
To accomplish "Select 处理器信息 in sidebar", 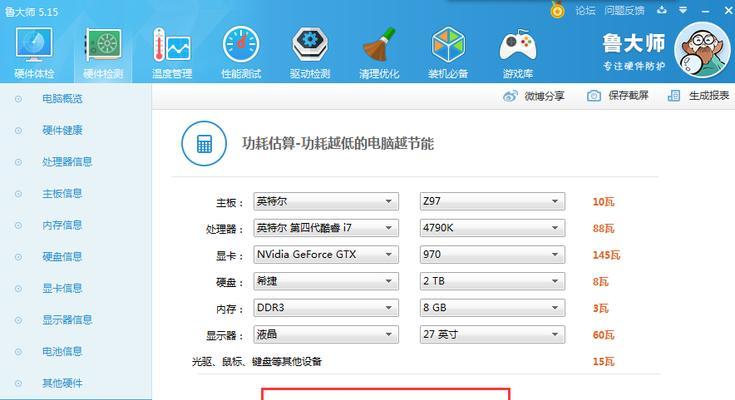I will coord(67,162).
